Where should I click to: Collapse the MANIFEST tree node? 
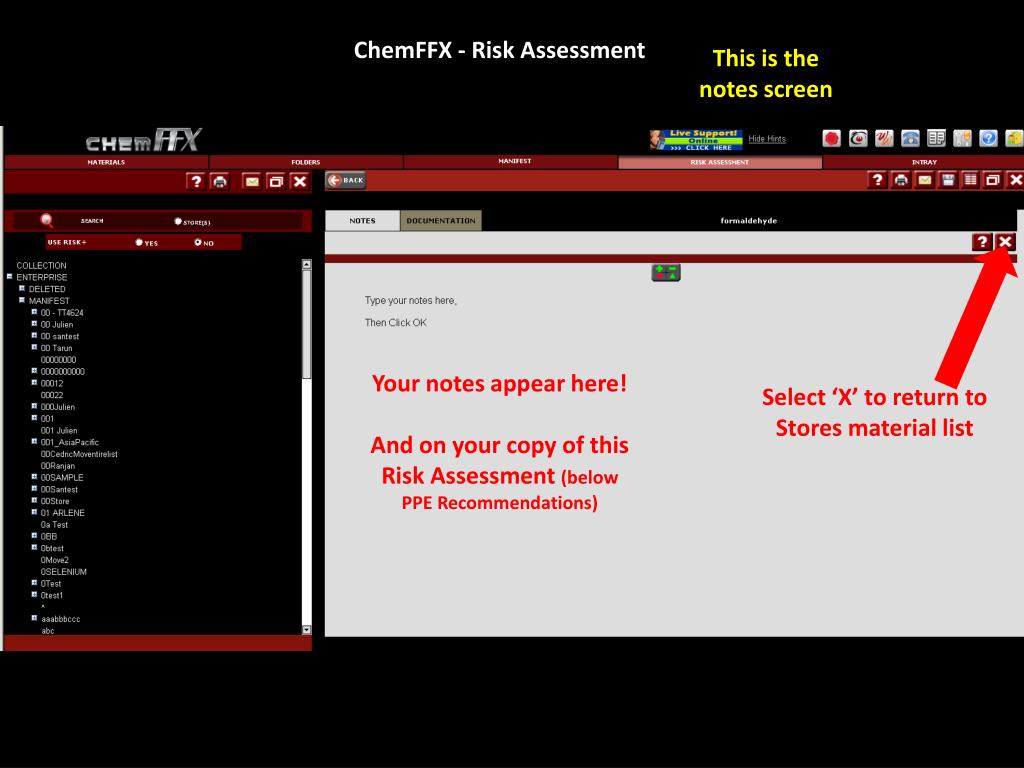click(22, 300)
